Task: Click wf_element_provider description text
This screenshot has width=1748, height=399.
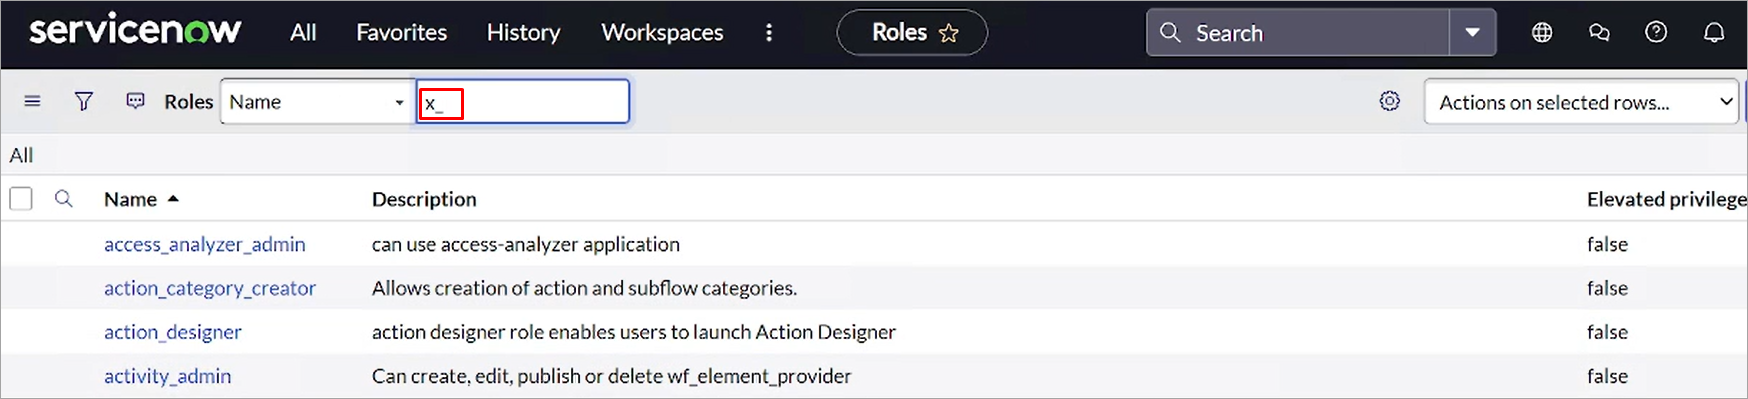Action: (612, 376)
